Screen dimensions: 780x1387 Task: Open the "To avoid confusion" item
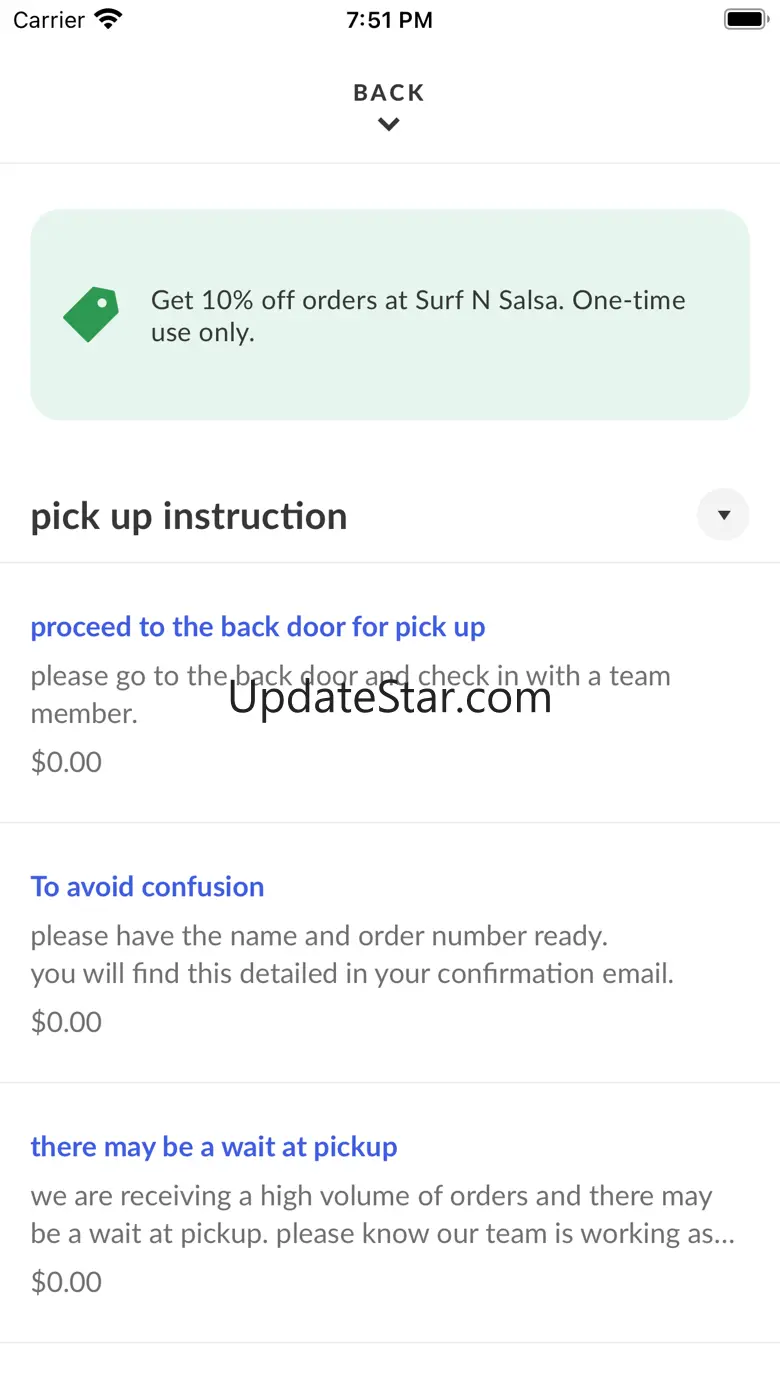(147, 887)
